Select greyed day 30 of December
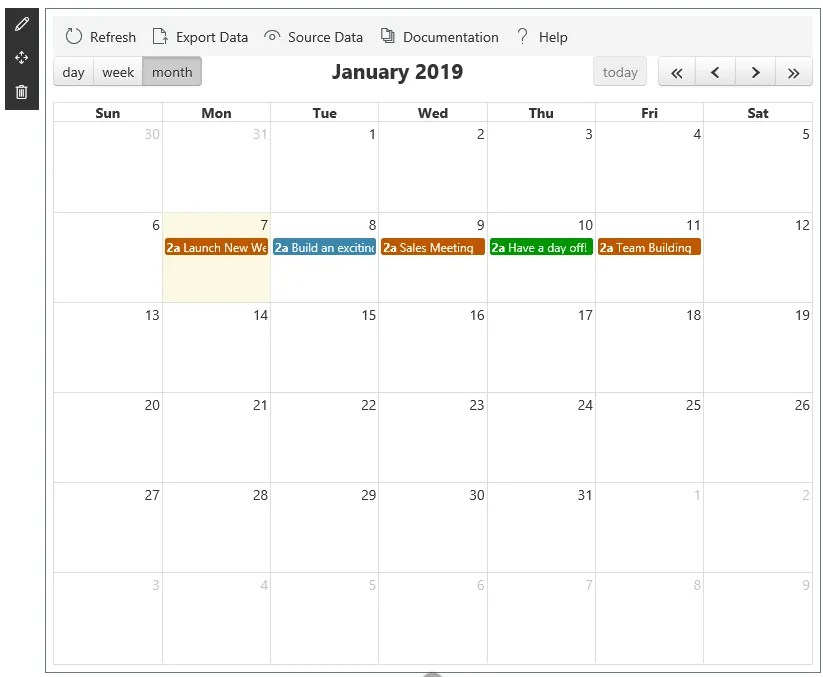The image size is (823, 677). coord(152,134)
